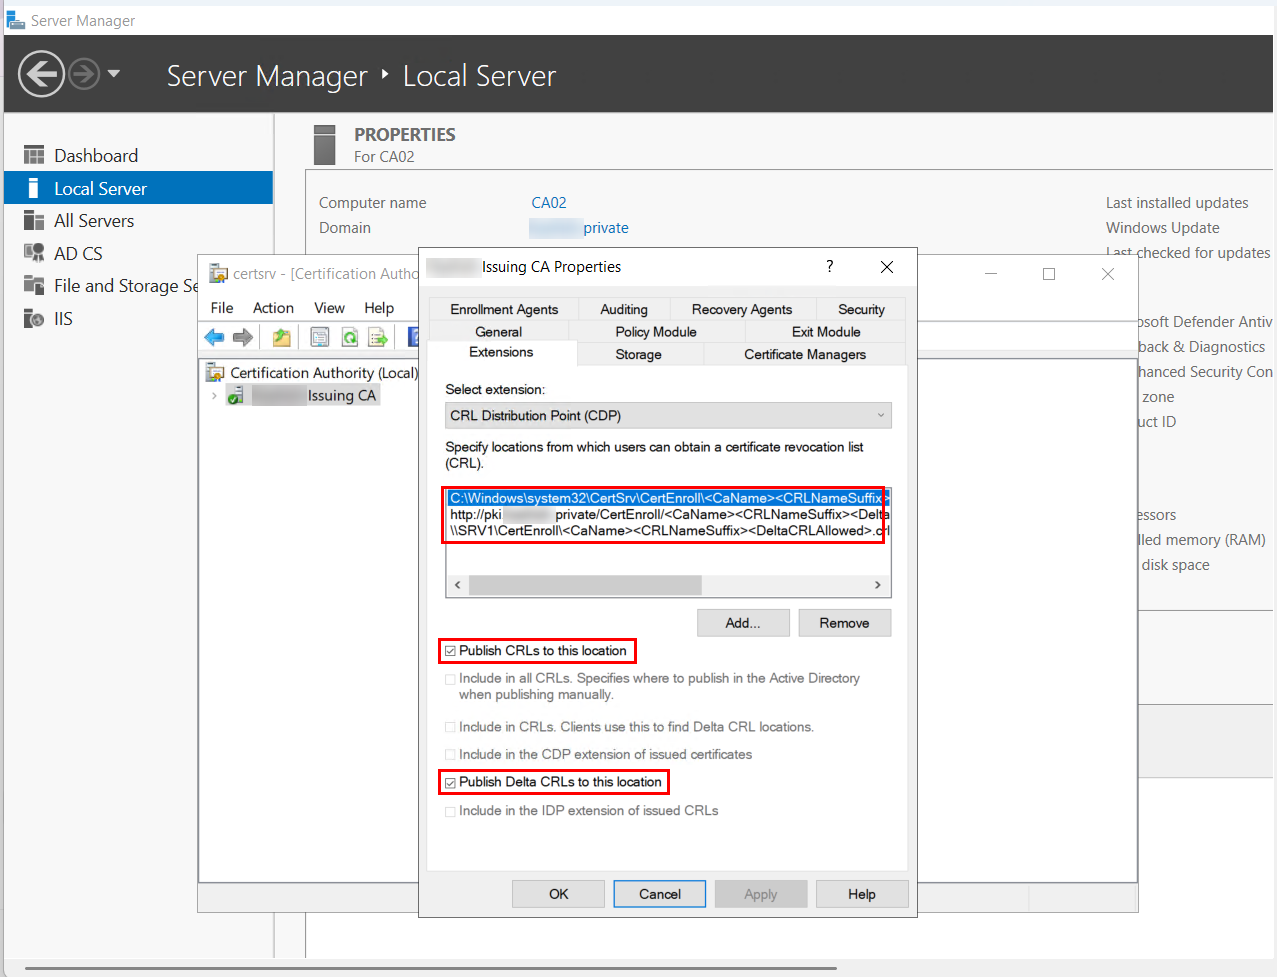
Task: Open the navigation history dropdown arrow
Action: coord(113,74)
